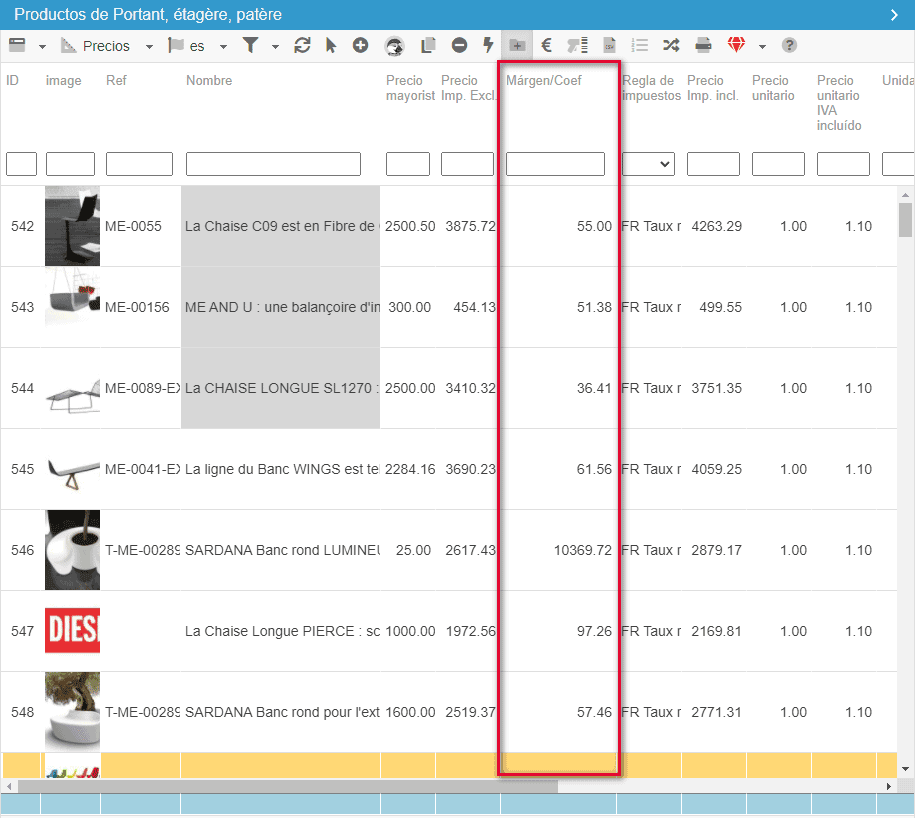The image size is (915, 818).
Task: Click the DIESEL thumbnail in row 547
Action: 72,631
